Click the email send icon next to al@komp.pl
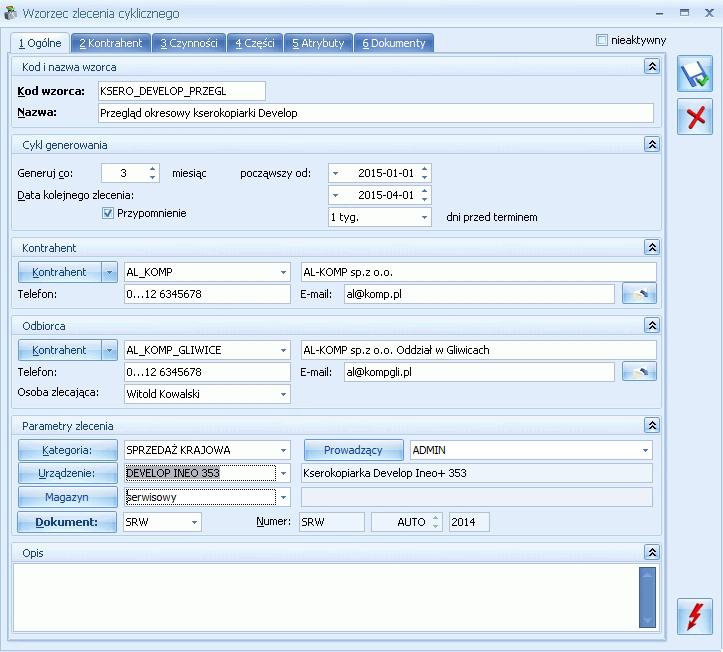Image resolution: width=723 pixels, height=652 pixels. [639, 294]
